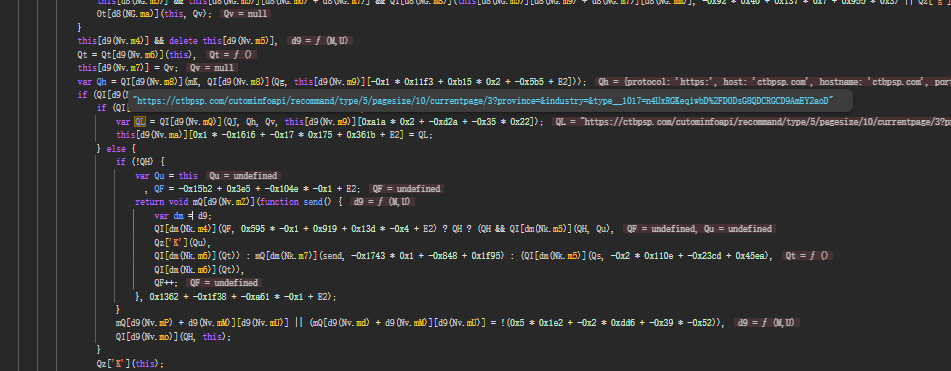This screenshot has height=371, width=951.
Task: Click the 'QF++;' statement
Action: click(x=166, y=282)
